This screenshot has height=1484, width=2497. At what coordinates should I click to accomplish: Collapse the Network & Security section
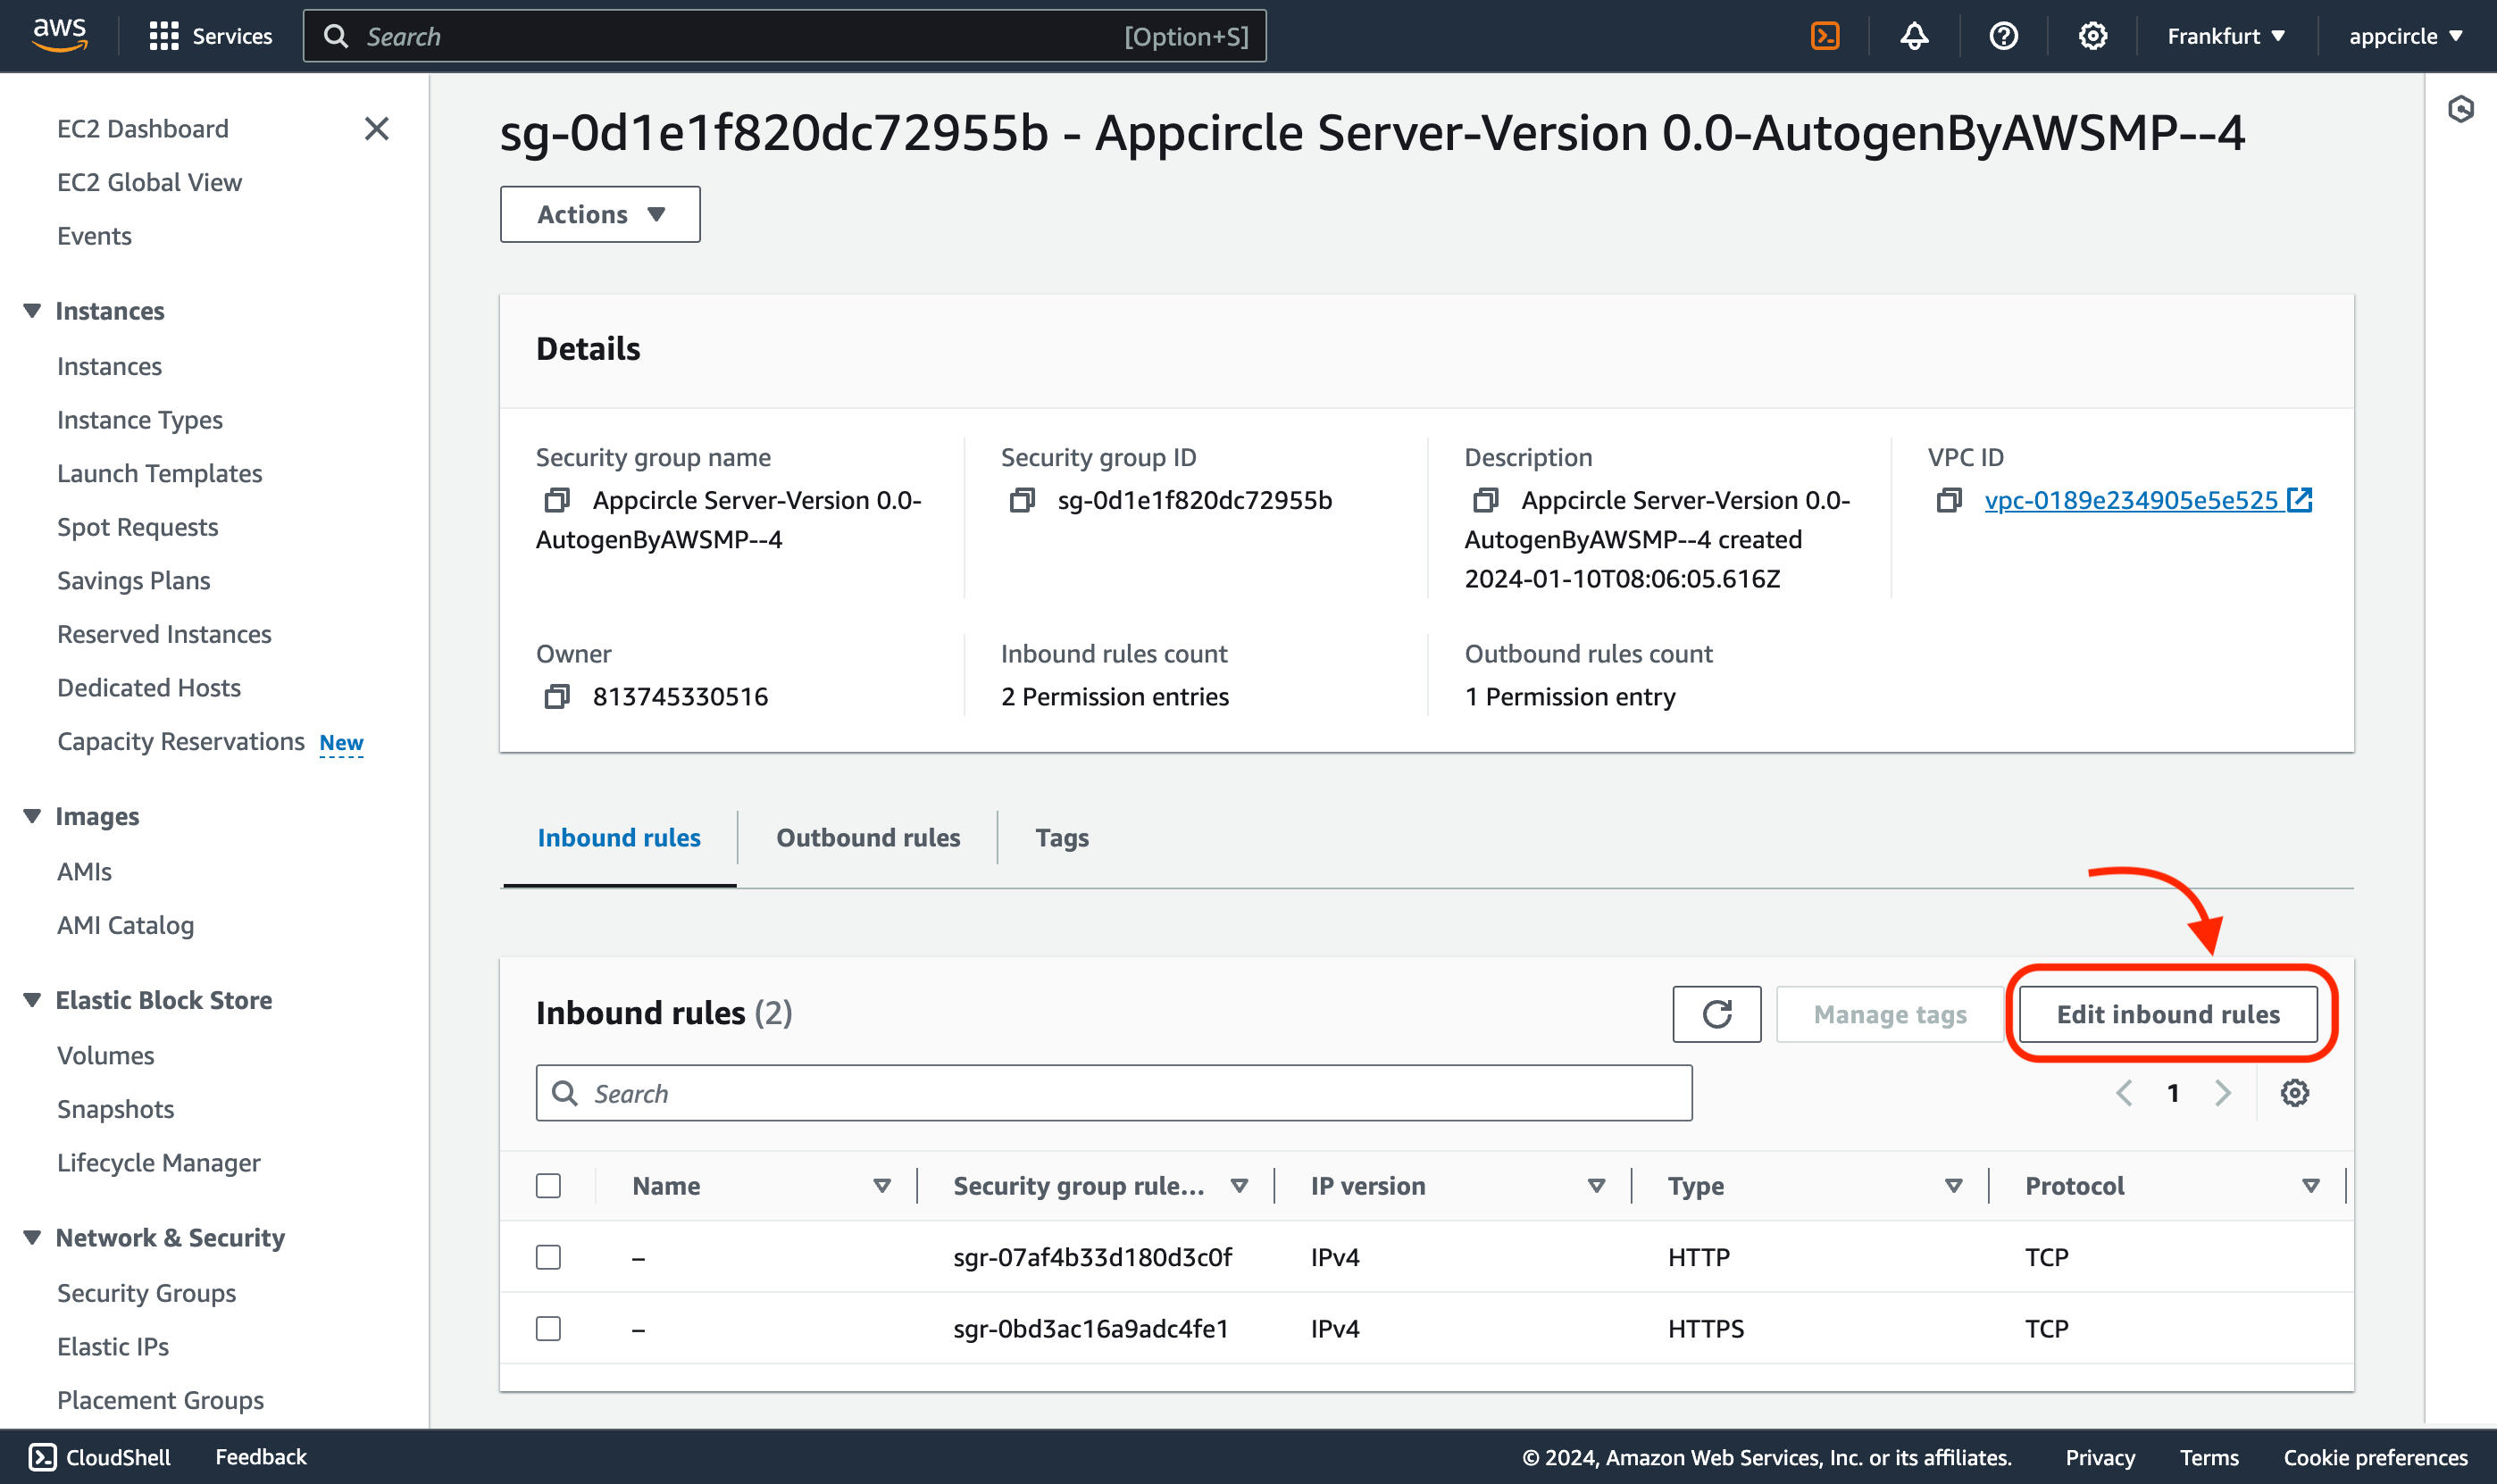click(32, 1237)
